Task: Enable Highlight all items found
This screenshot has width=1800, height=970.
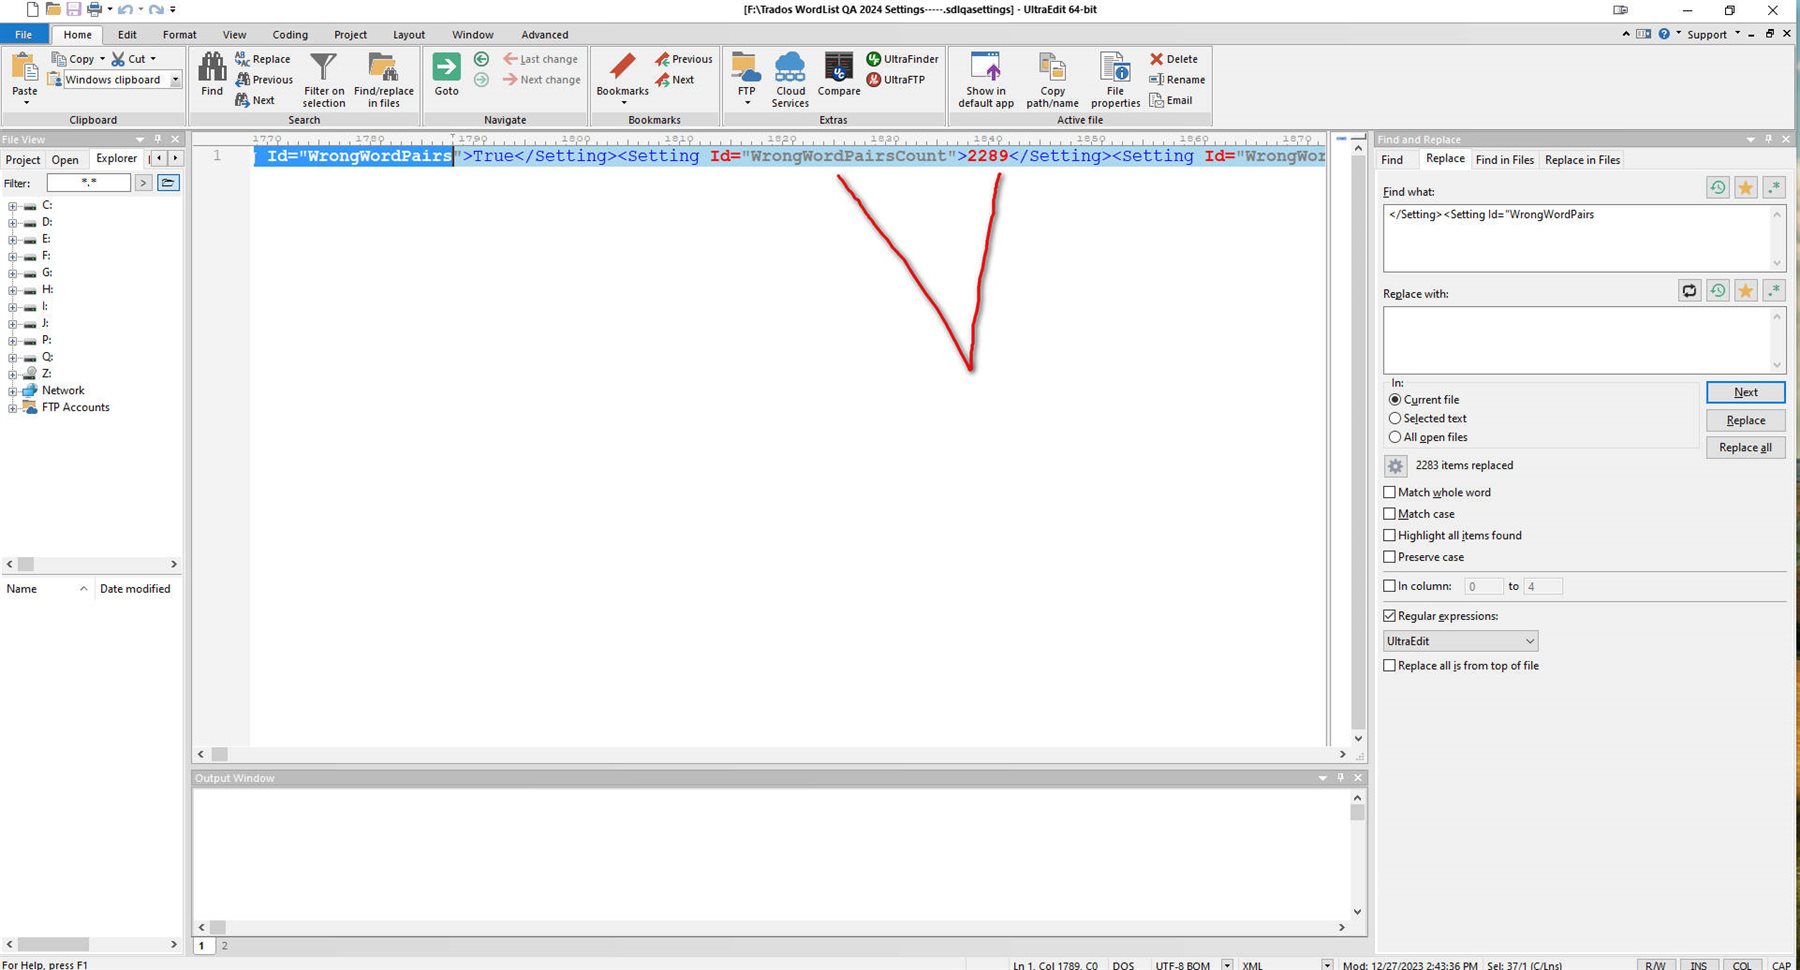Action: 1389,536
